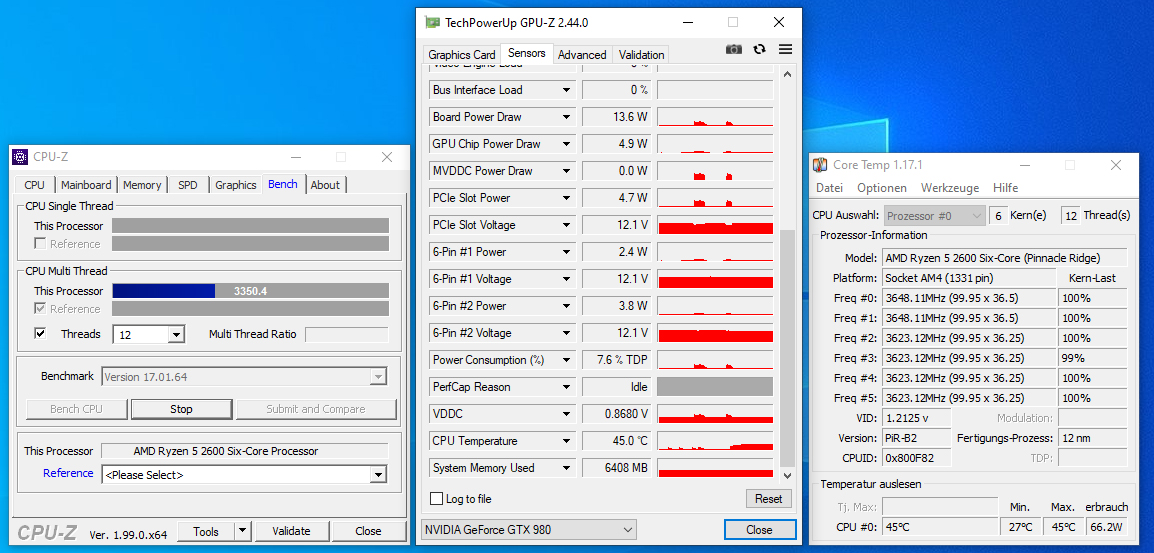The image size is (1154, 553).
Task: Click the Board Power Draw 13.6 W value
Action: [616, 117]
